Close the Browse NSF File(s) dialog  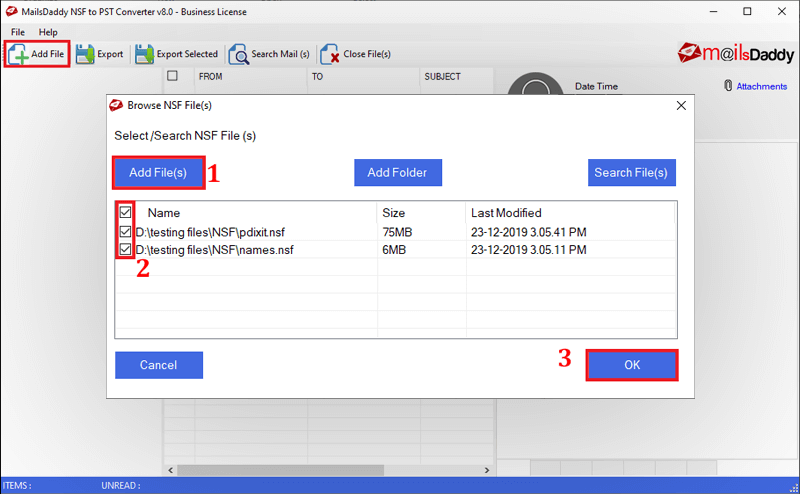point(681,106)
